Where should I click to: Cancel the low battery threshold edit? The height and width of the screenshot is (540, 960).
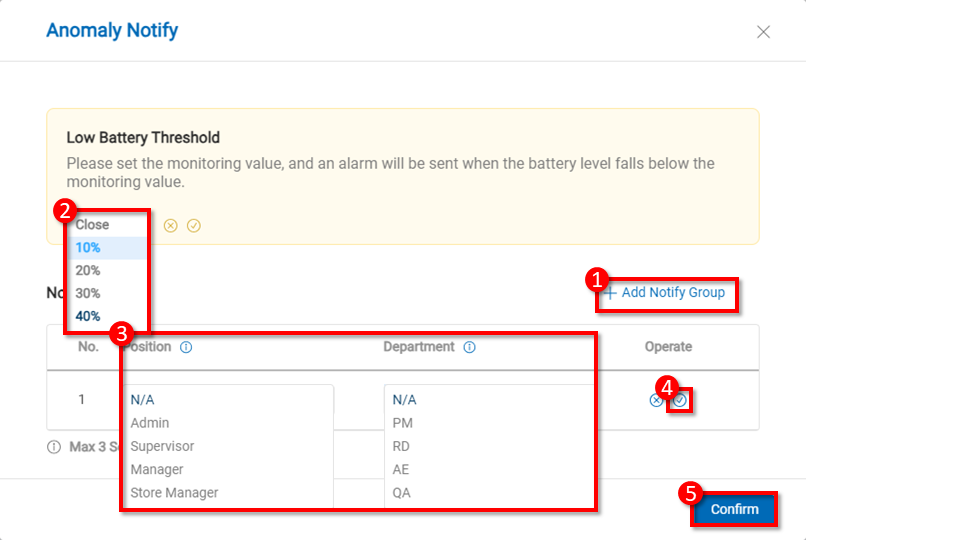click(171, 226)
